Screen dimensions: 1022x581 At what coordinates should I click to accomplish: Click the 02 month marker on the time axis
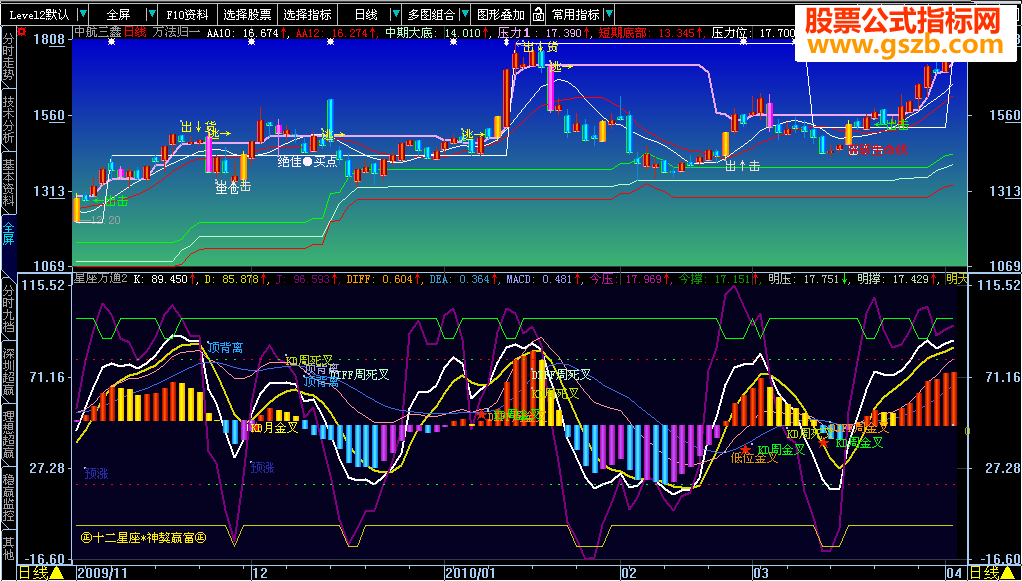[x=628, y=573]
